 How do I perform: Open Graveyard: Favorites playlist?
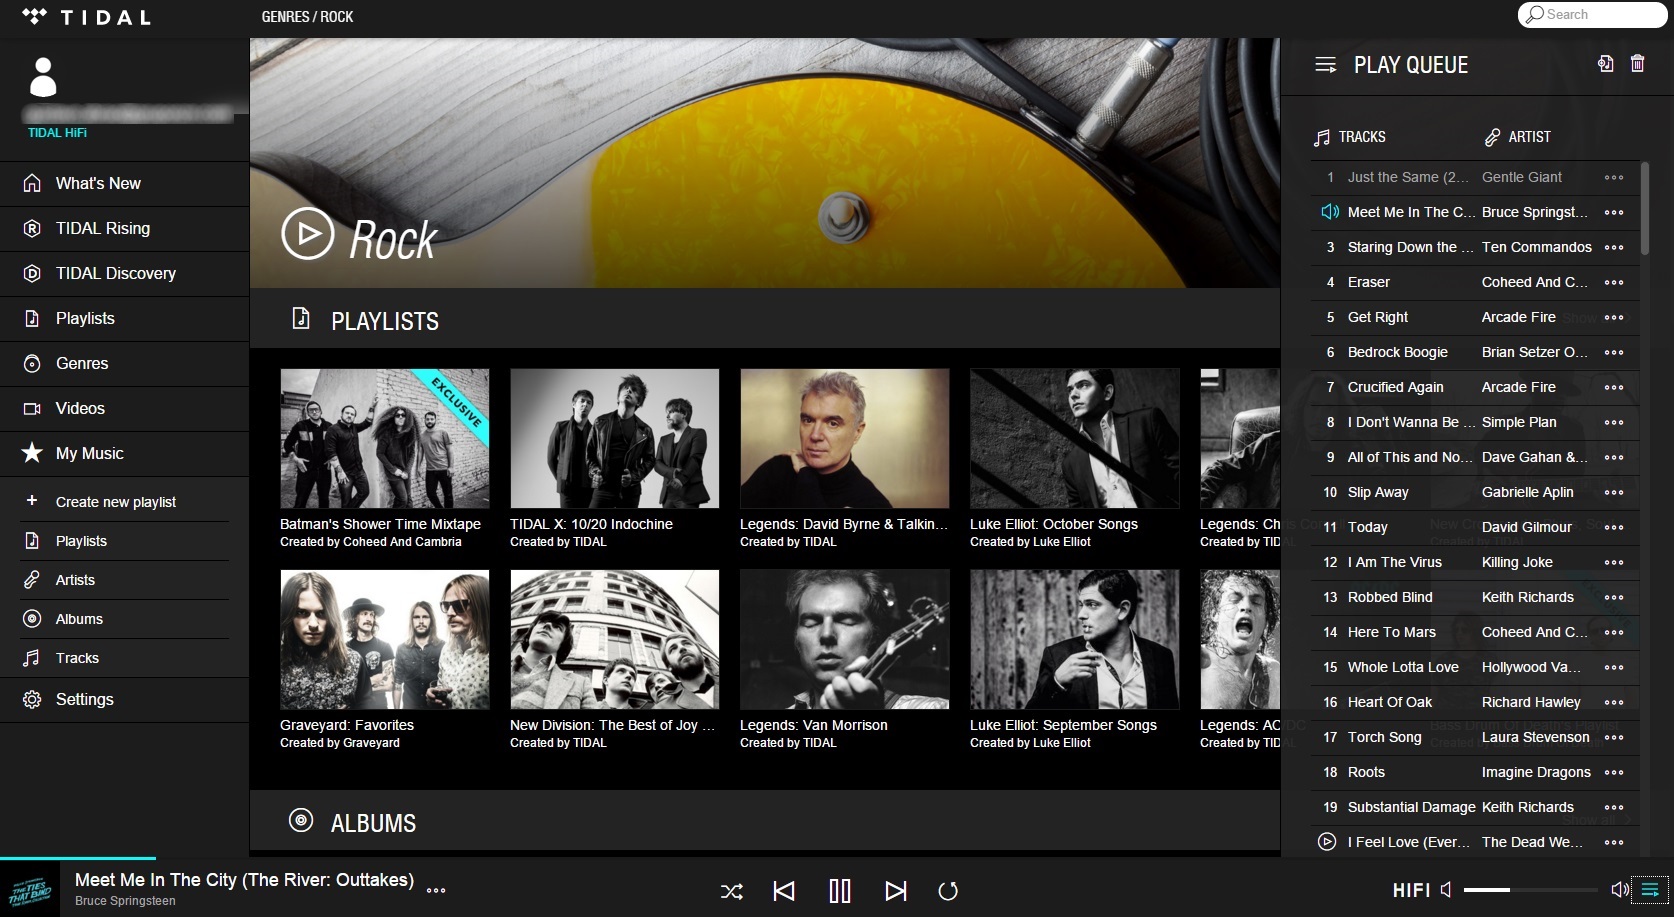coord(385,639)
